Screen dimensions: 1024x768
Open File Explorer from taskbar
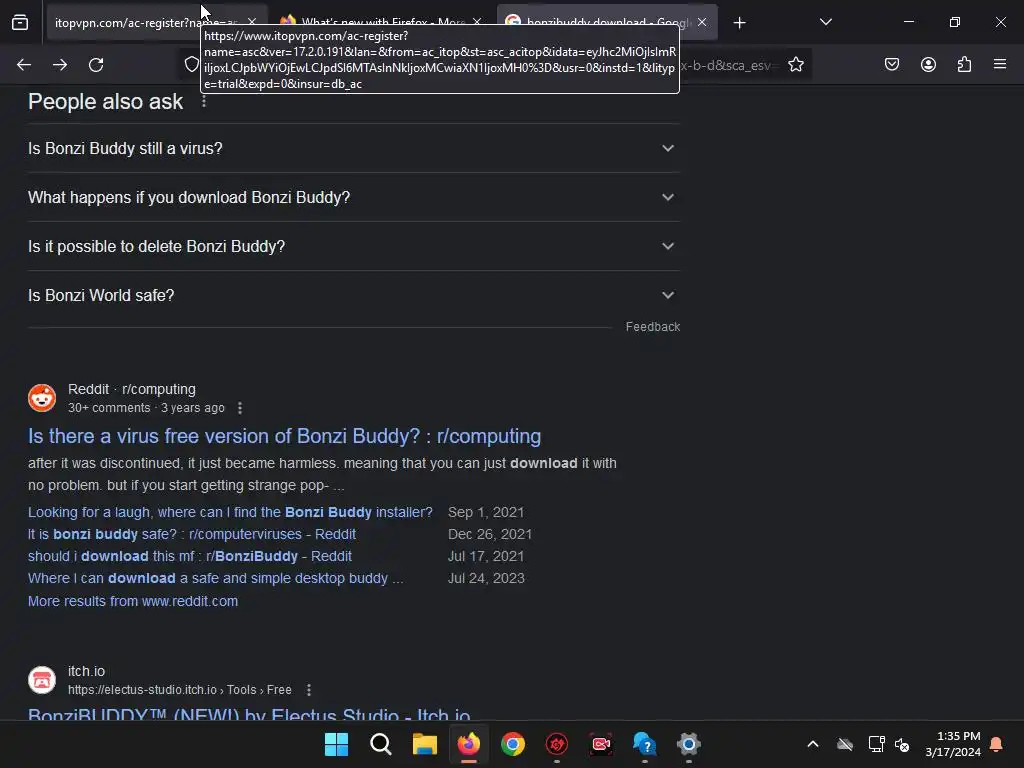[x=424, y=744]
